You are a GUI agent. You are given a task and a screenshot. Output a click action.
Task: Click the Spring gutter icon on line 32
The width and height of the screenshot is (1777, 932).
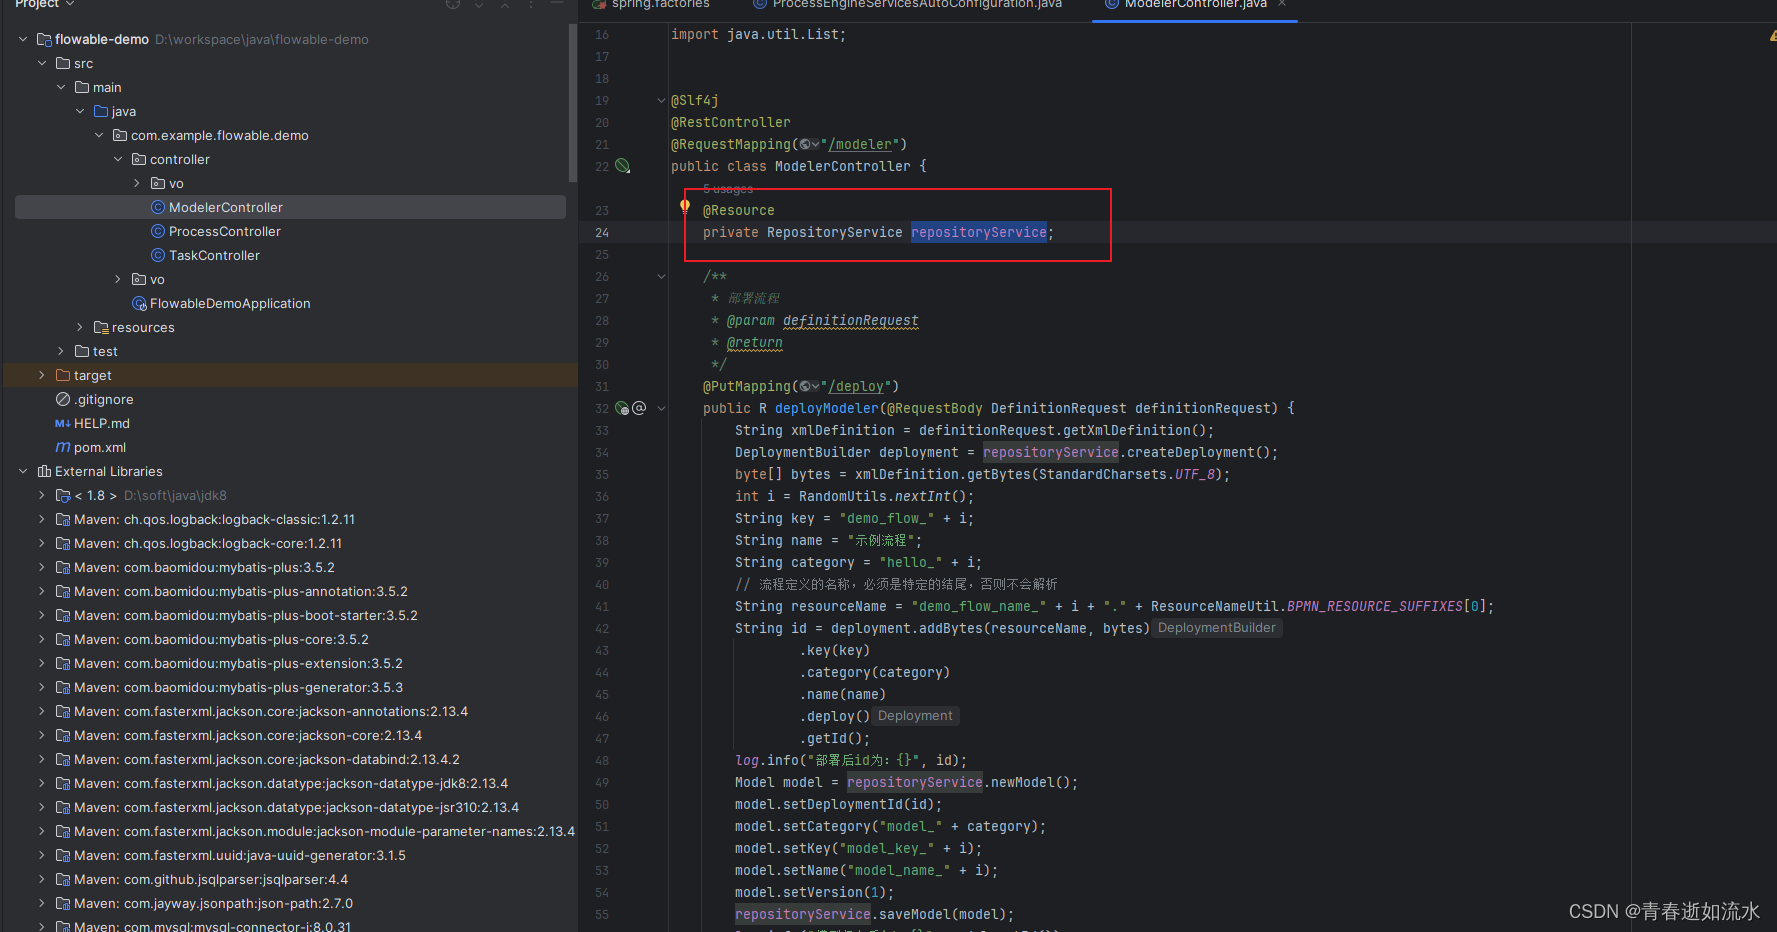pyautogui.click(x=622, y=408)
